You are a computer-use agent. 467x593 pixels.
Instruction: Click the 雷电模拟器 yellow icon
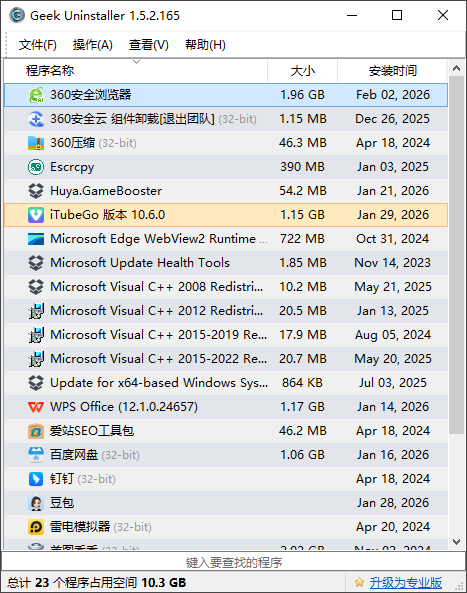(x=36, y=527)
